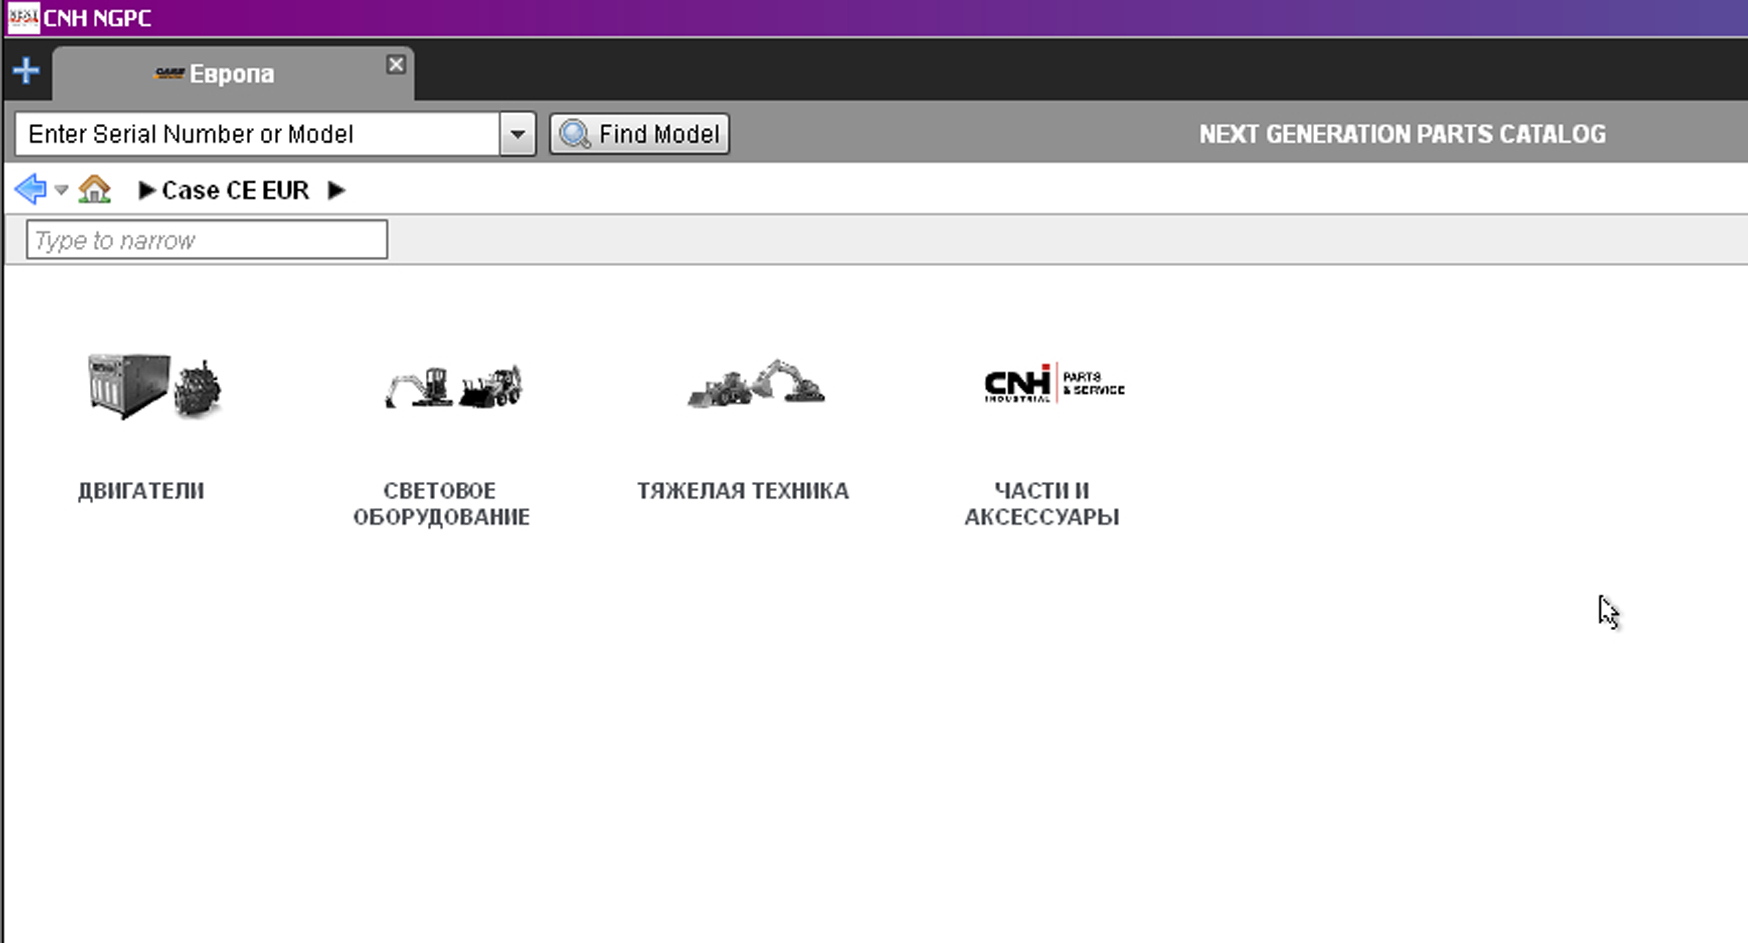
Task: Expand the serial number combo box dropdown
Action: point(518,134)
